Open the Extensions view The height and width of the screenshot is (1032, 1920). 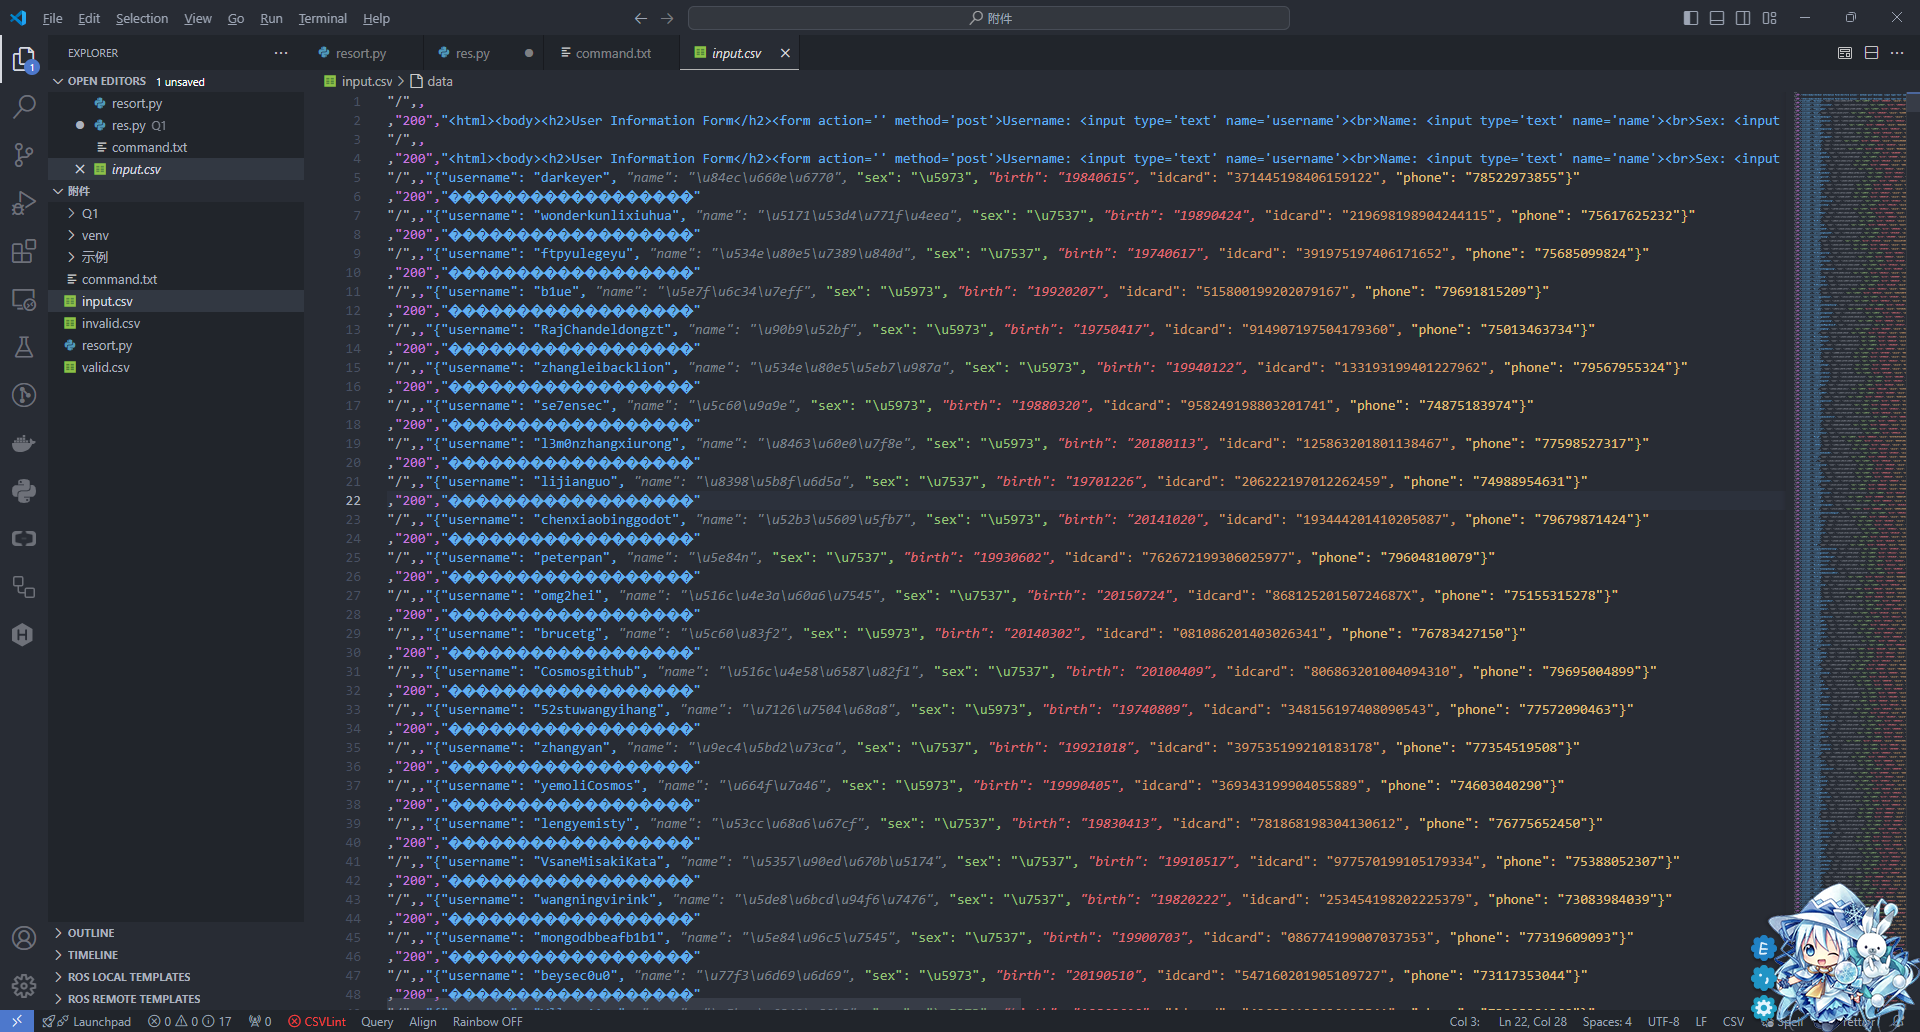pyautogui.click(x=24, y=251)
